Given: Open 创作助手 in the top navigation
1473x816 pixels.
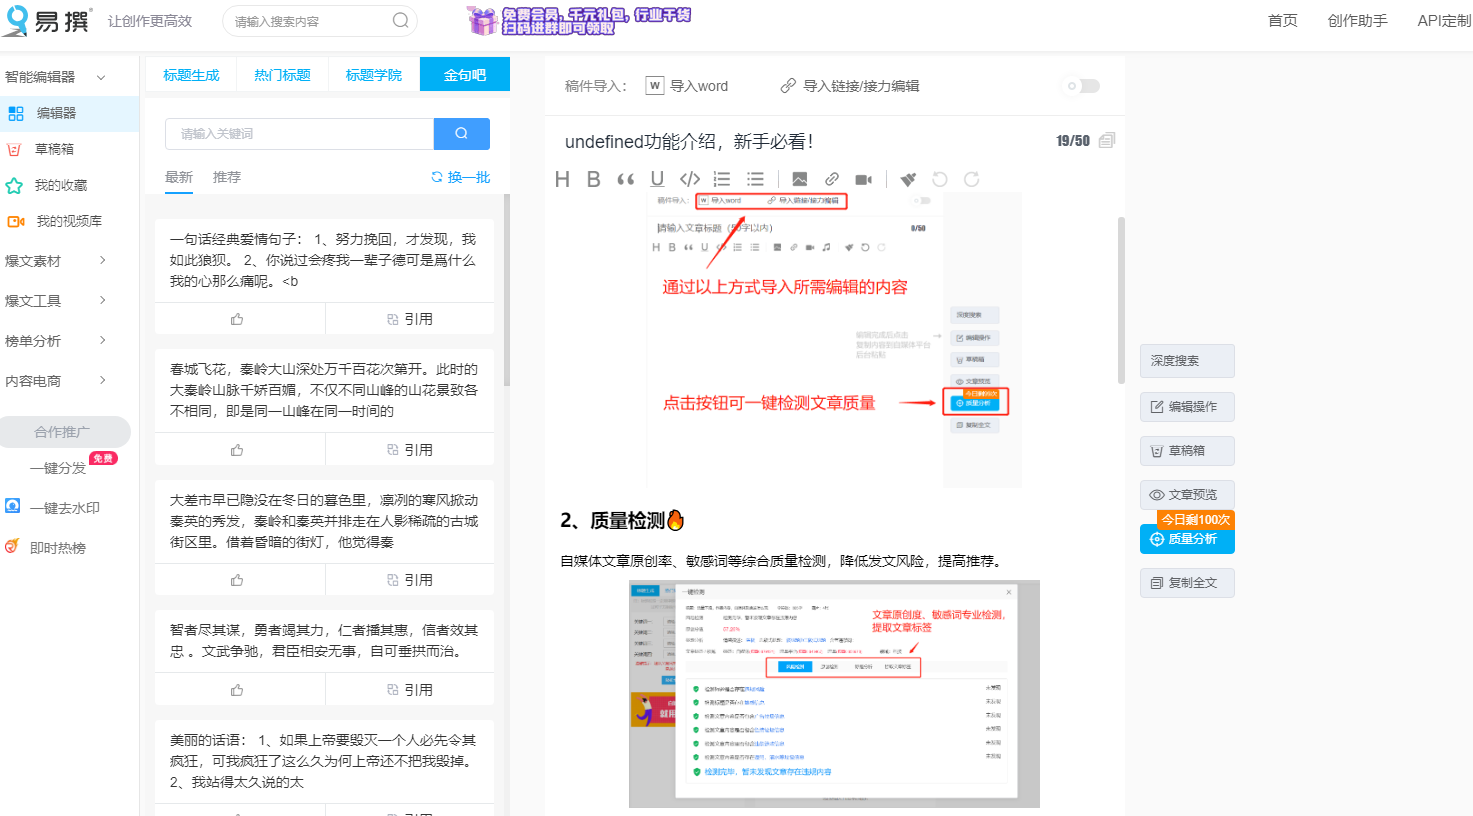Looking at the screenshot, I should click(1358, 20).
